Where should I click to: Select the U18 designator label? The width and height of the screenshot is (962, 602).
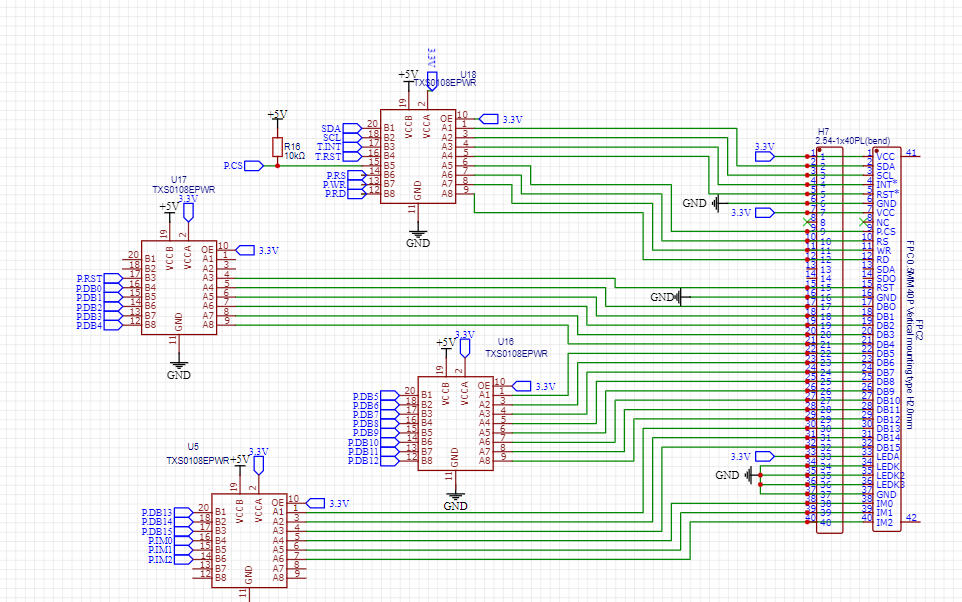click(468, 75)
